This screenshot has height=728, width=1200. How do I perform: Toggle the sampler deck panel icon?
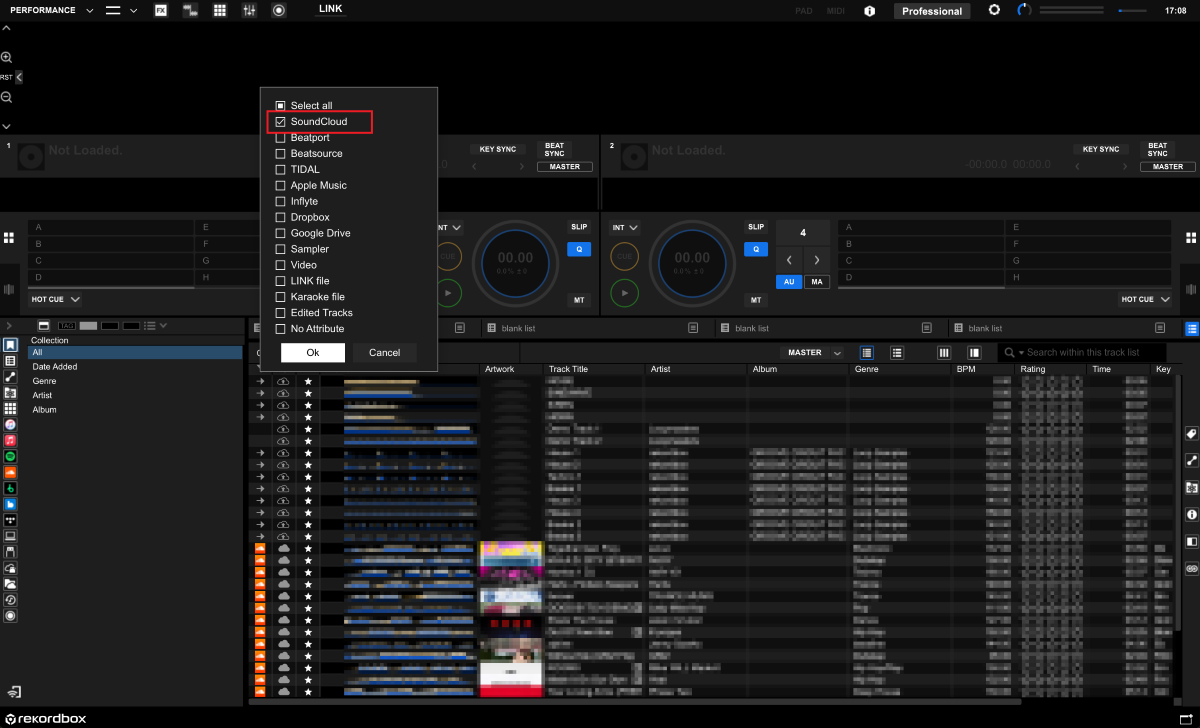(x=220, y=10)
